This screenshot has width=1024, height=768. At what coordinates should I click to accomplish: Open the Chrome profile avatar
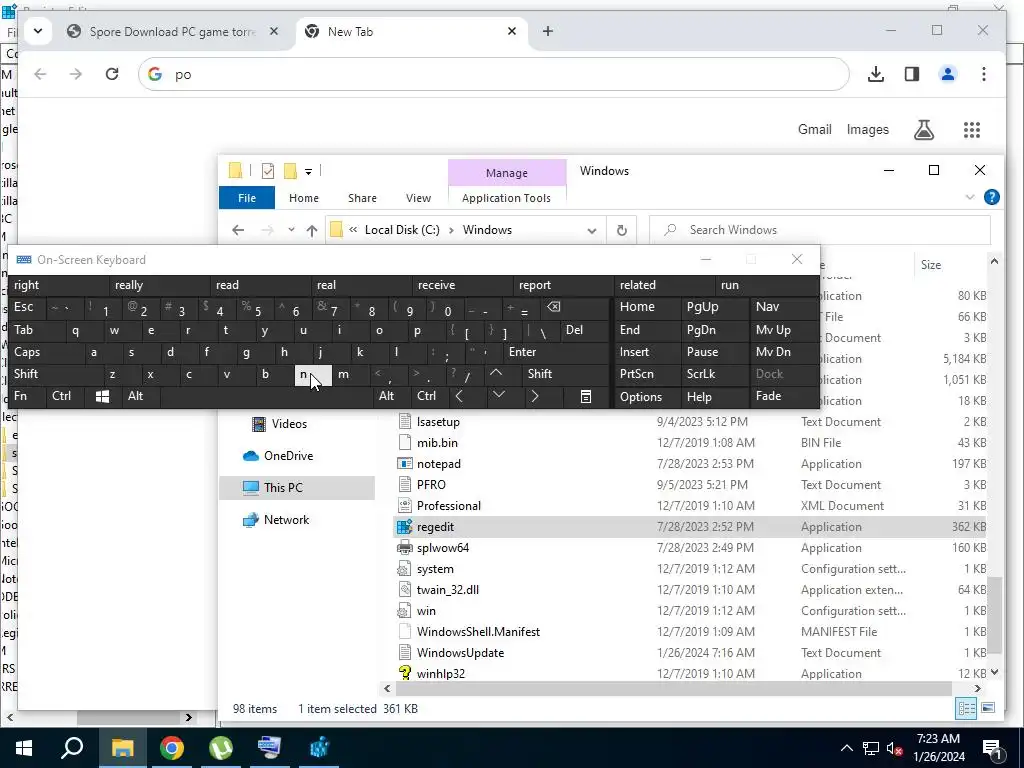click(948, 74)
